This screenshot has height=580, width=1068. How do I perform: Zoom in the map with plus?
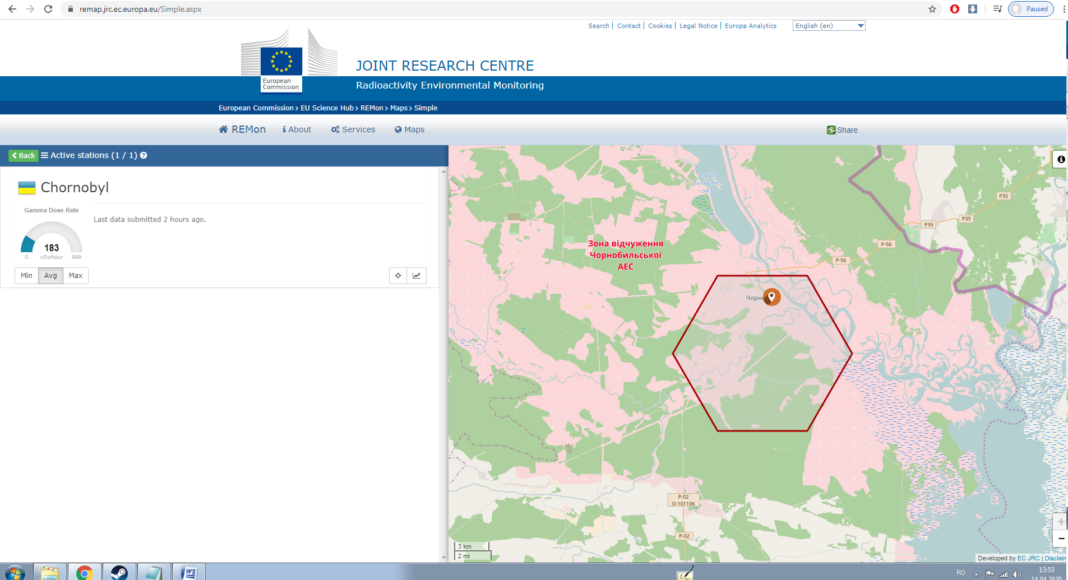[1061, 521]
